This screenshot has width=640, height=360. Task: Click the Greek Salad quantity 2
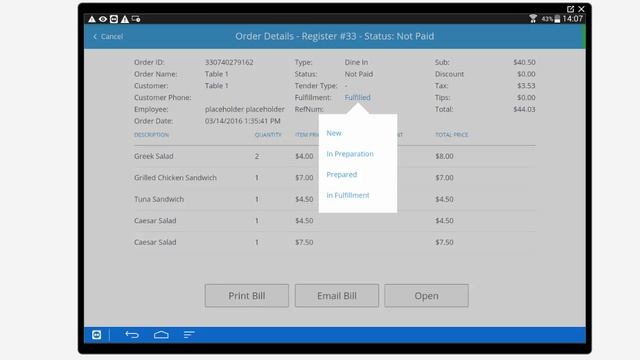pyautogui.click(x=257, y=156)
